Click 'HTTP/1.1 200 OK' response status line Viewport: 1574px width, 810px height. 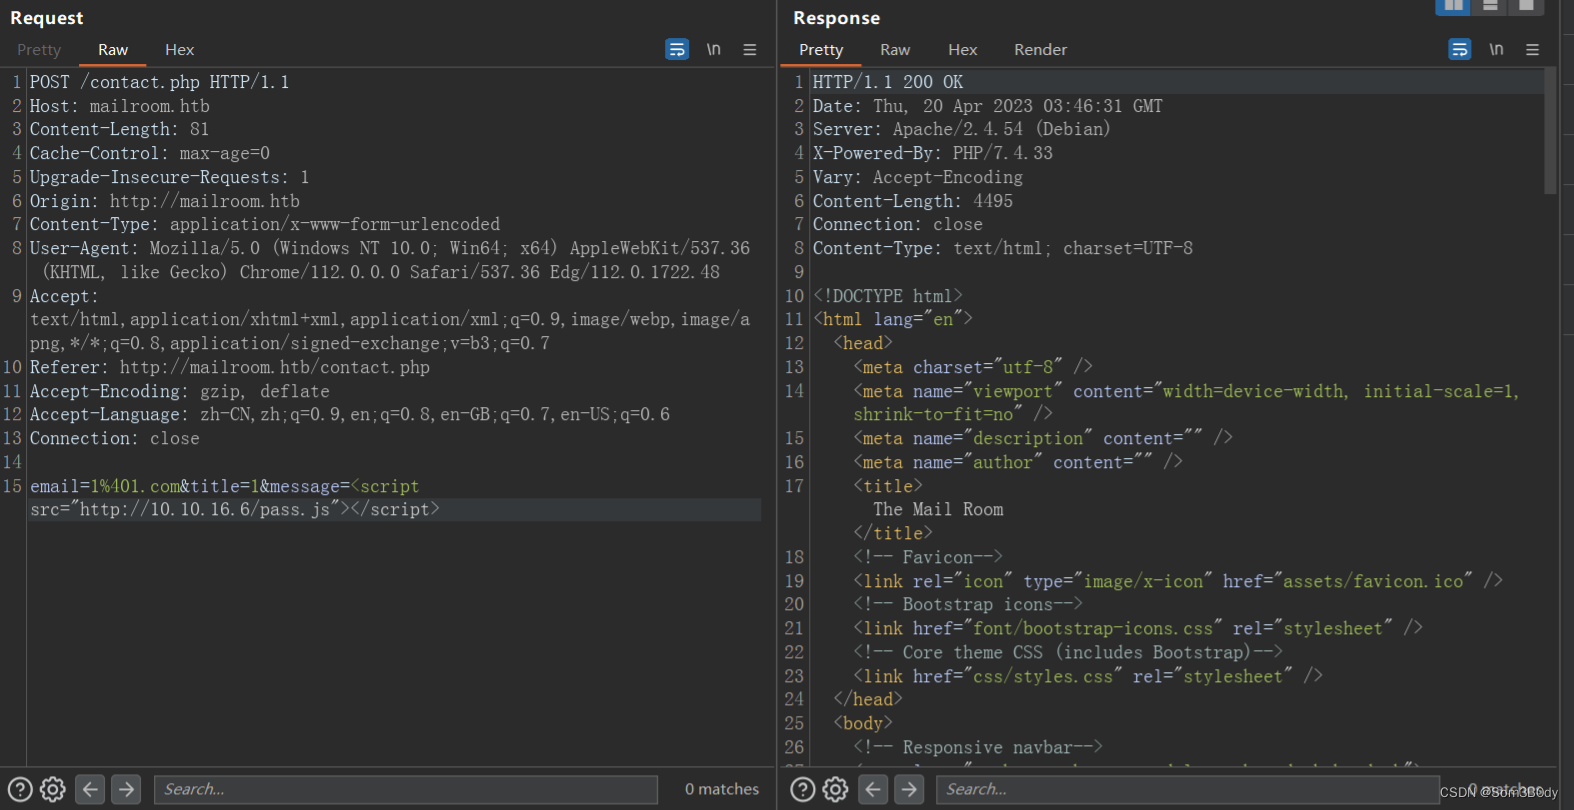[x=888, y=82]
